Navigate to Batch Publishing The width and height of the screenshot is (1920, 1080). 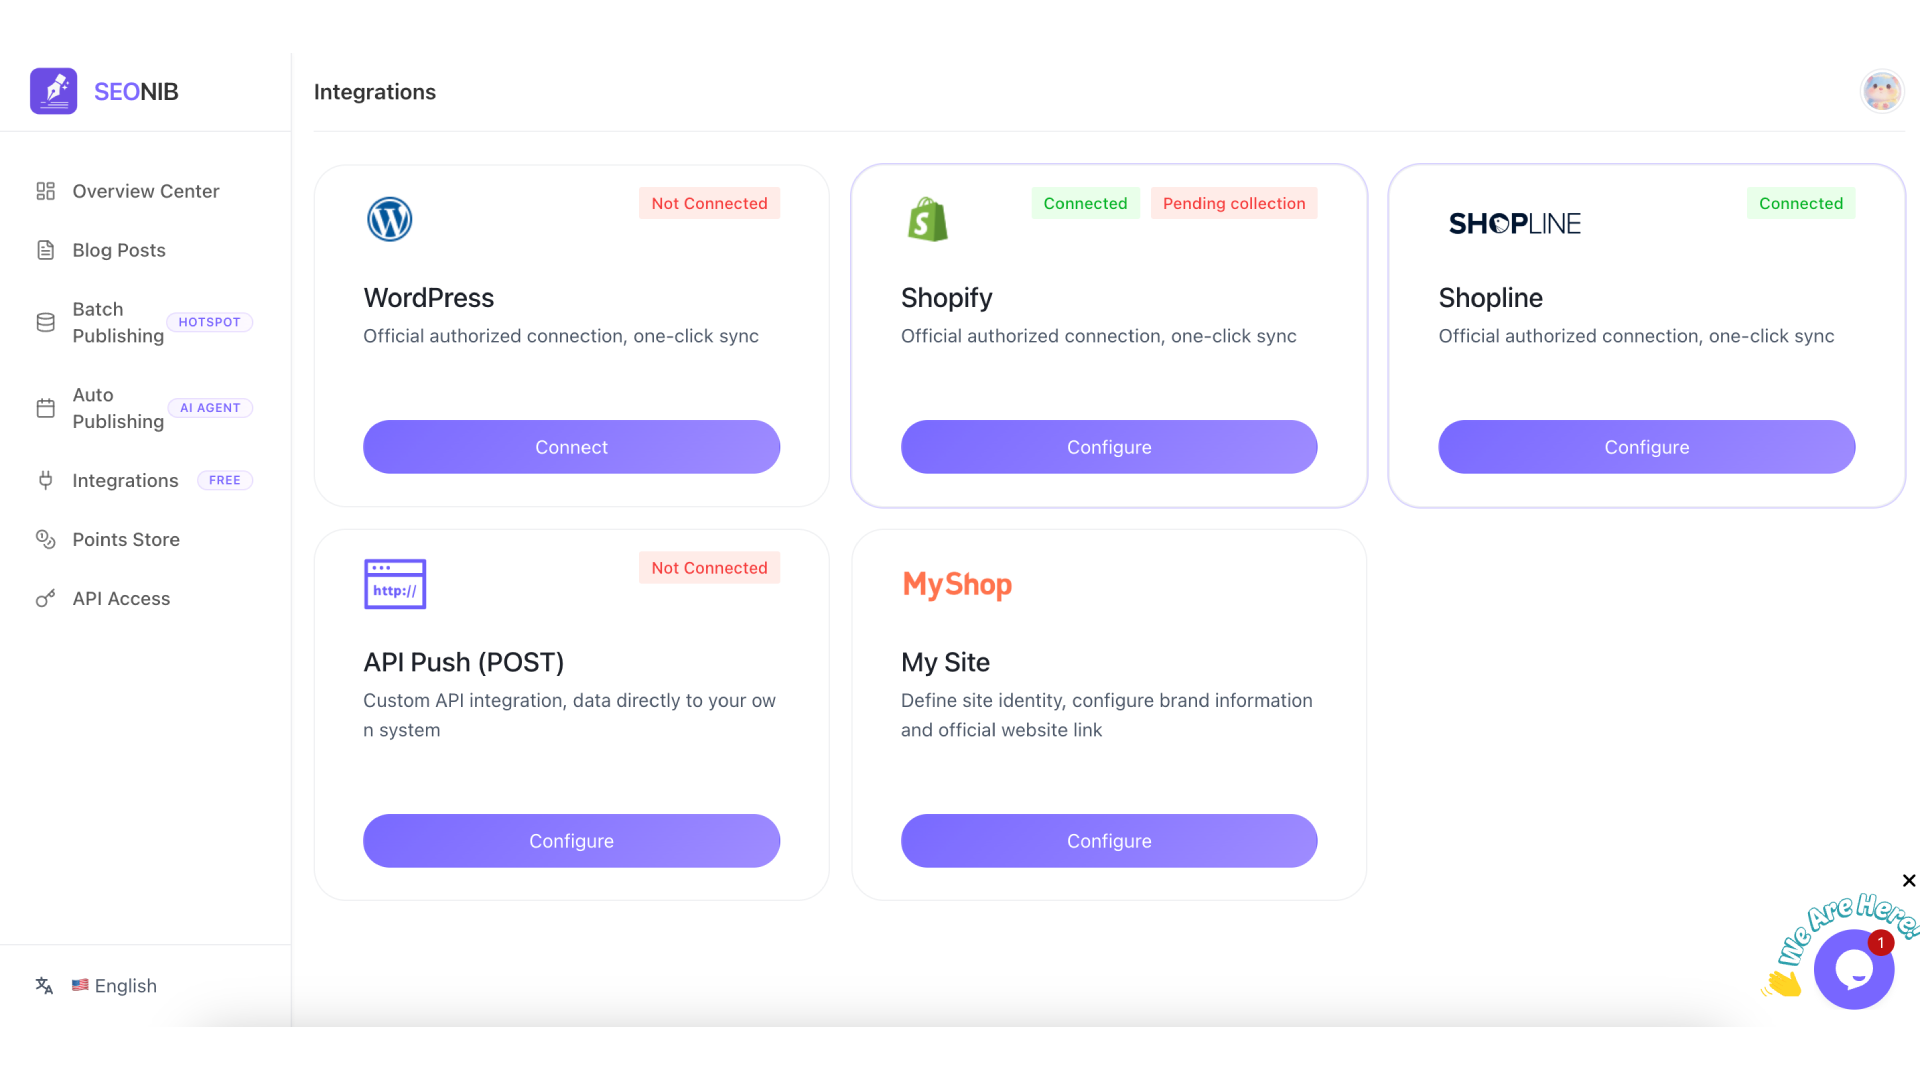coord(118,322)
